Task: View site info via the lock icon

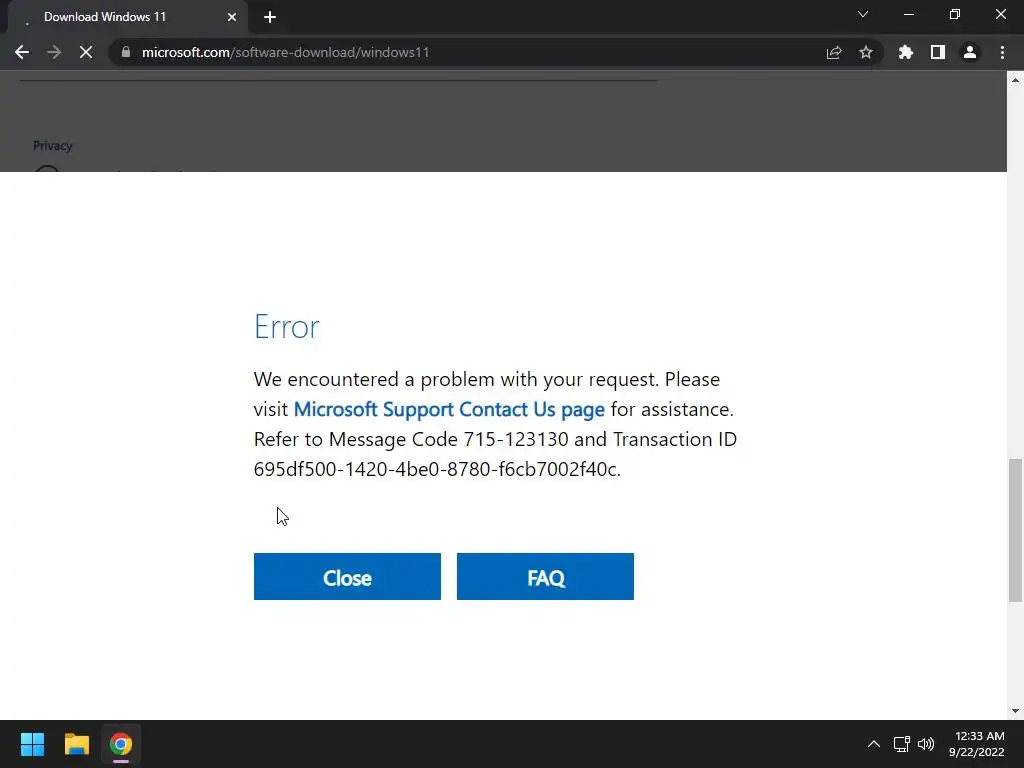Action: (126, 52)
